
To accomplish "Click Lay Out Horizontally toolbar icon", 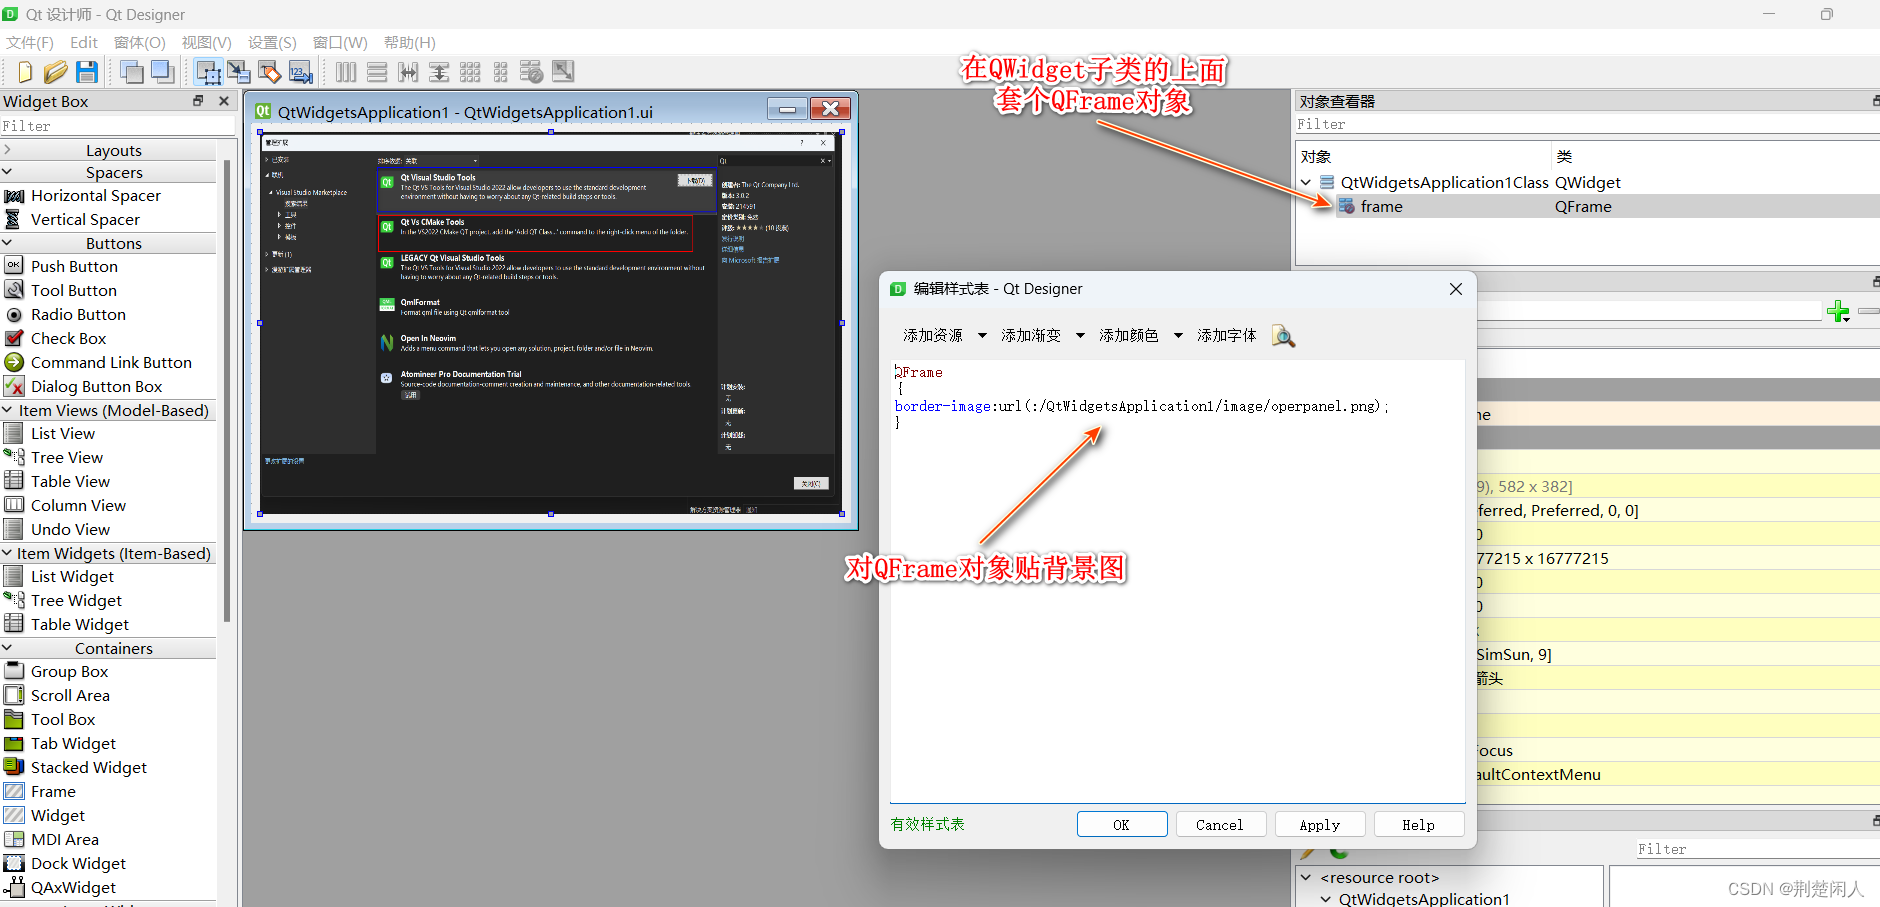I will (x=346, y=72).
